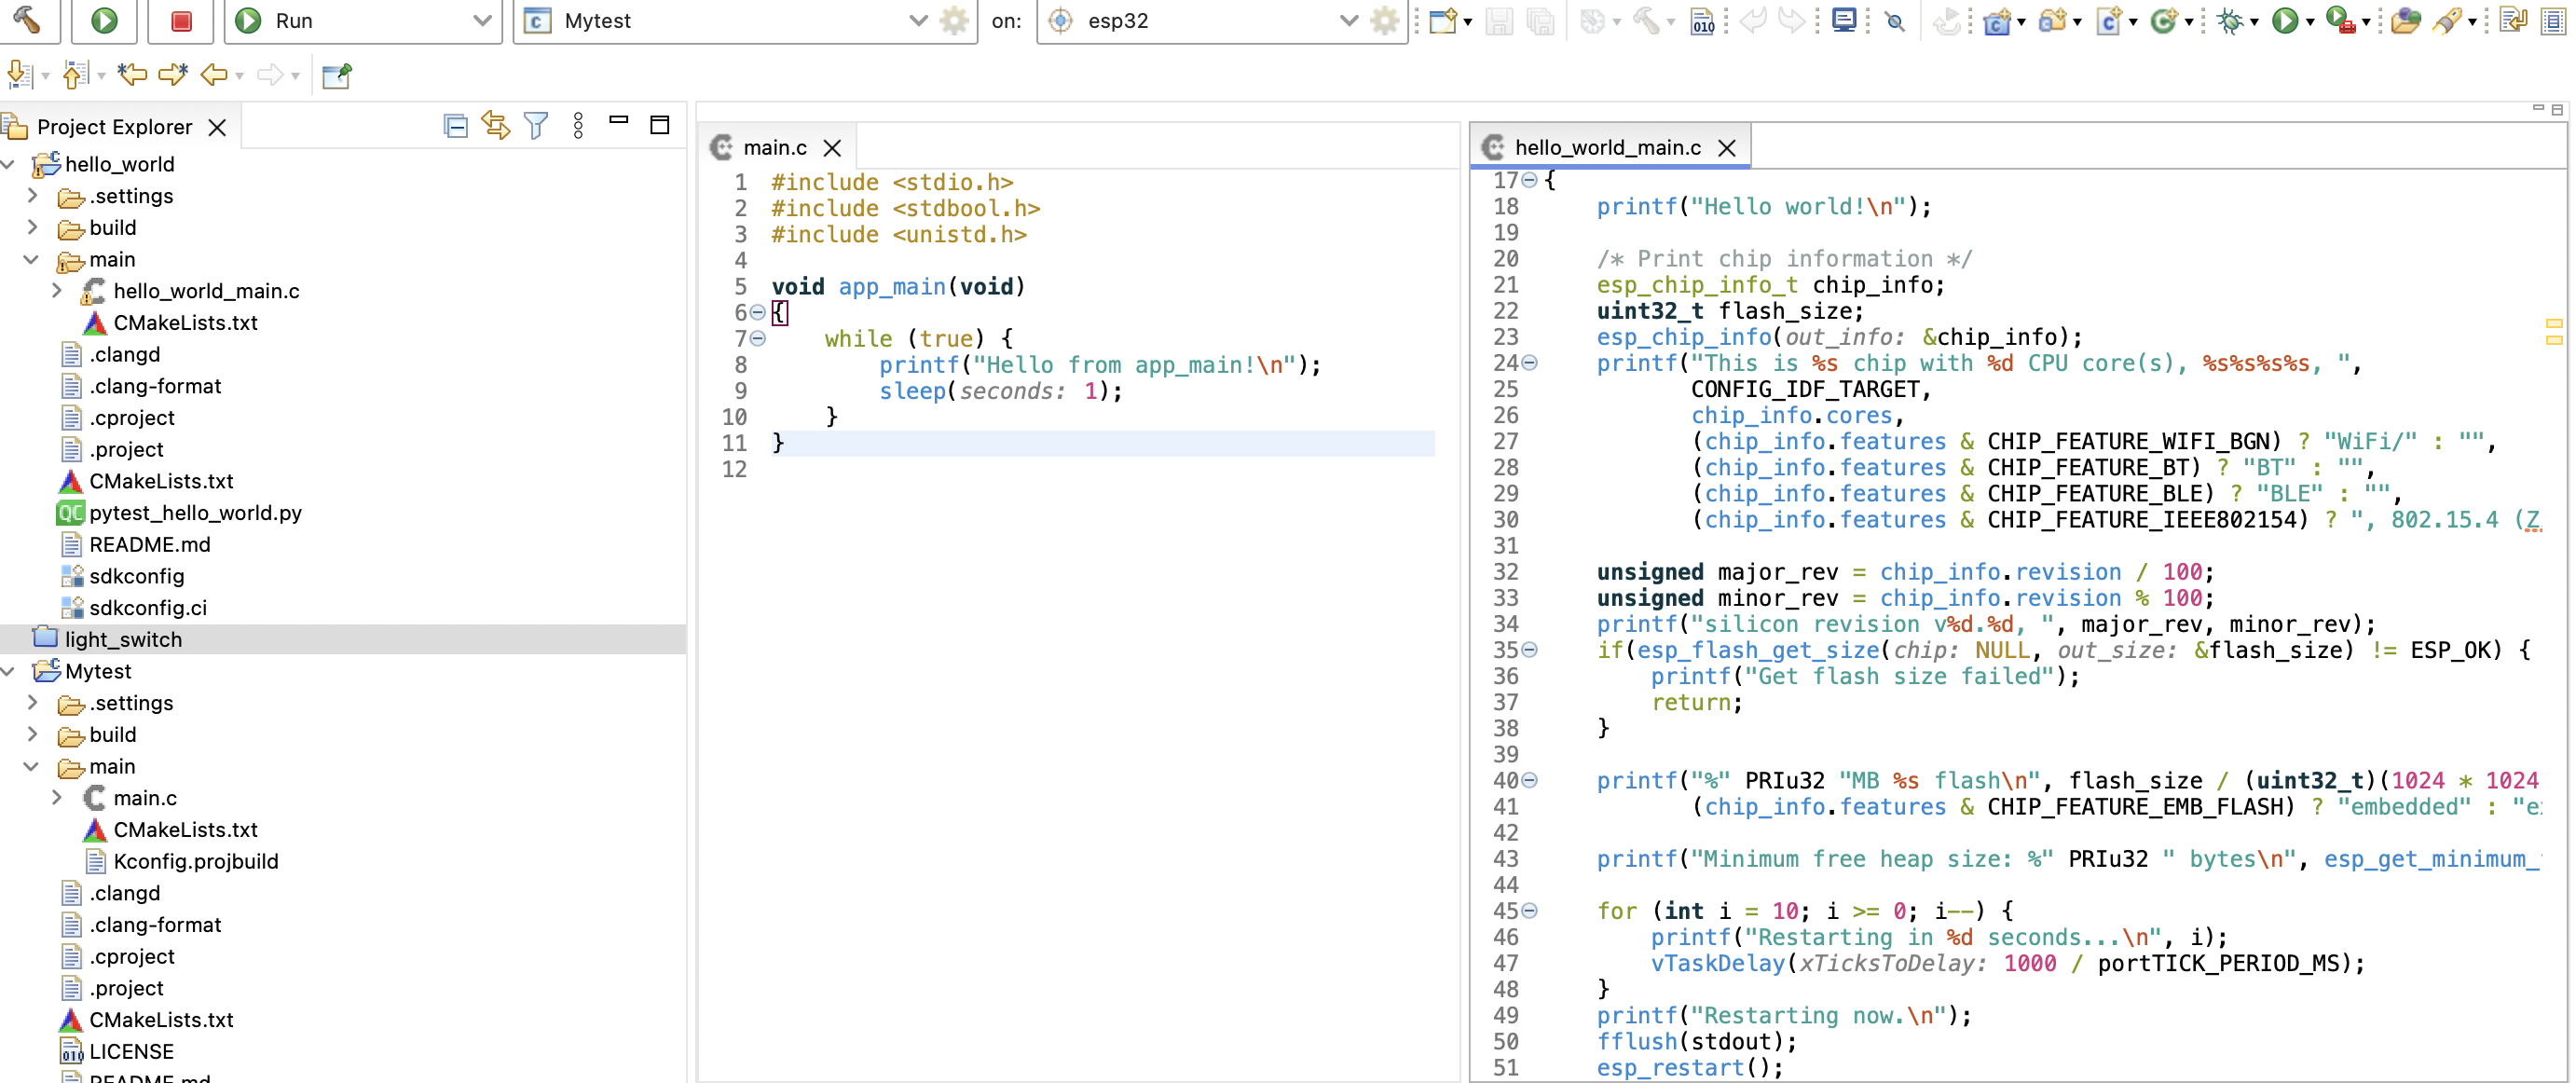
Task: Click the New C++ Class icon
Action: 2163,20
